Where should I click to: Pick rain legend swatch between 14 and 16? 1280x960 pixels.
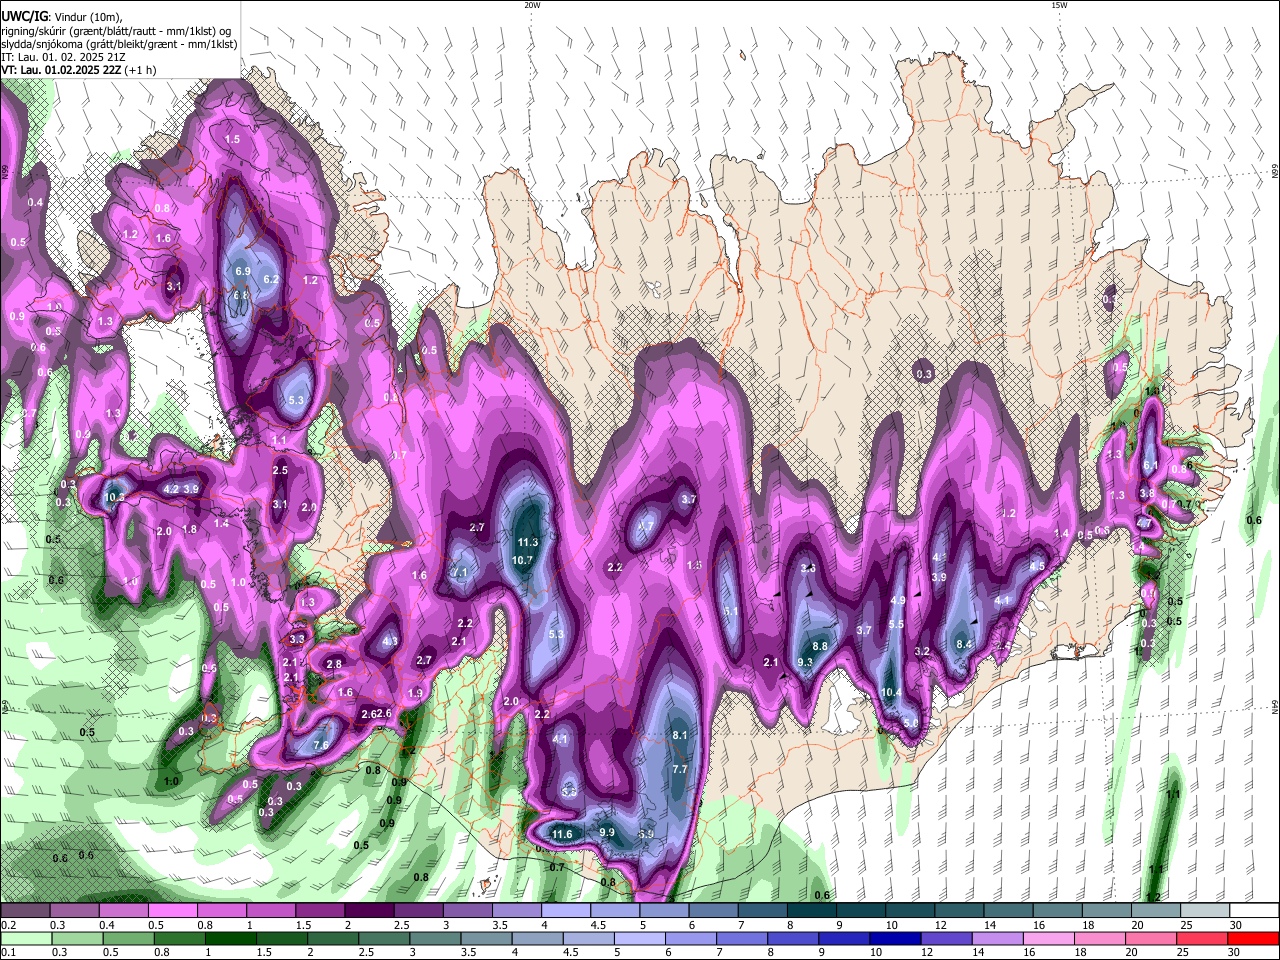point(999,939)
